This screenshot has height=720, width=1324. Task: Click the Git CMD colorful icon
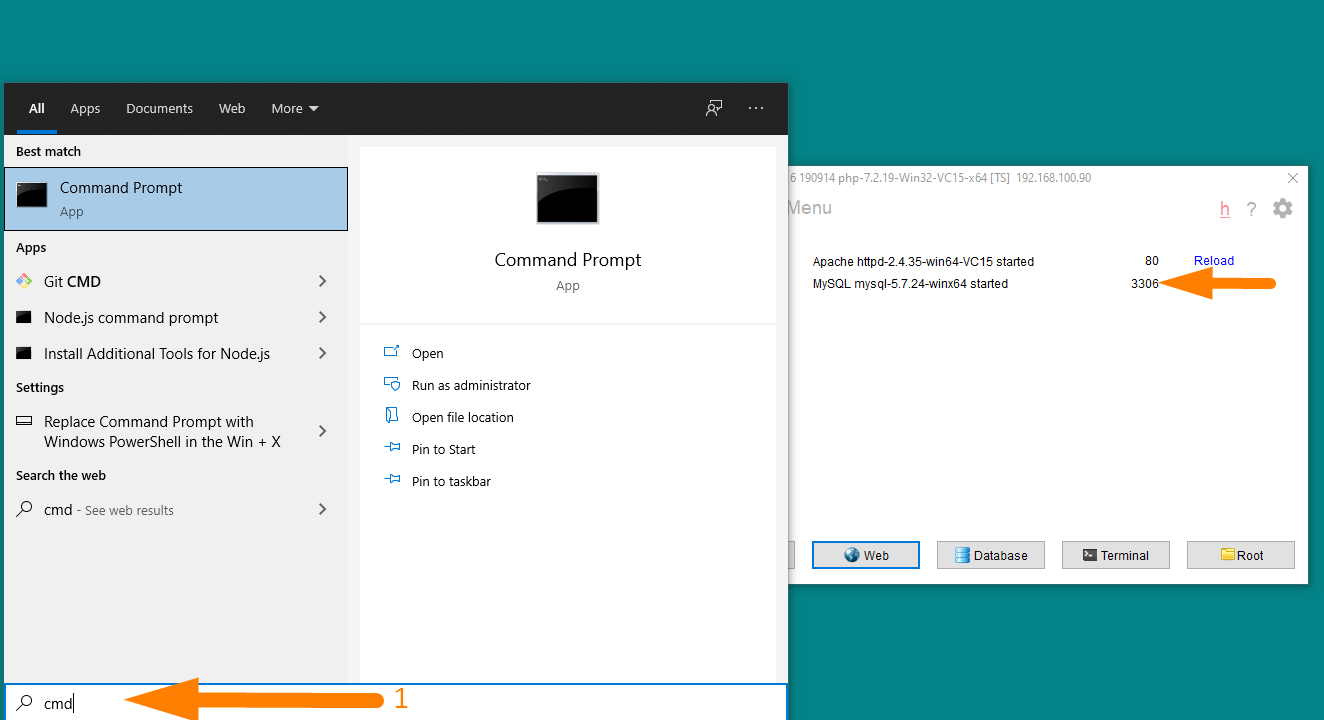(x=24, y=281)
